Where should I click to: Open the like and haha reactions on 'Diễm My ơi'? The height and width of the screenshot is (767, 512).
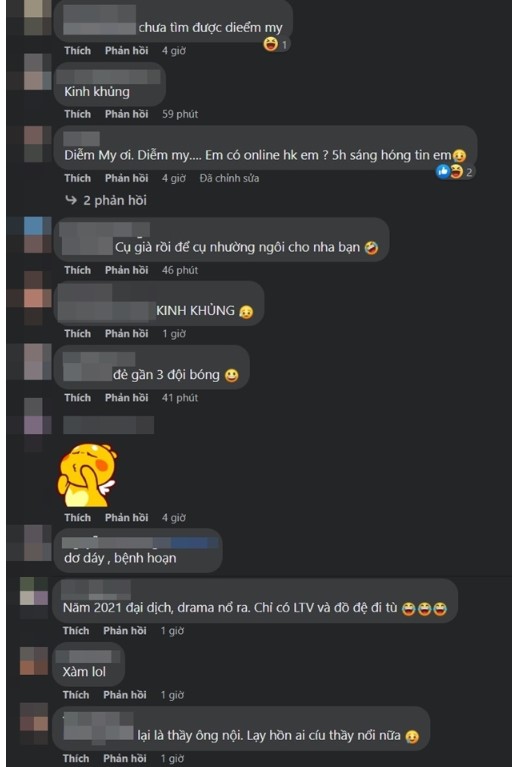[455, 172]
